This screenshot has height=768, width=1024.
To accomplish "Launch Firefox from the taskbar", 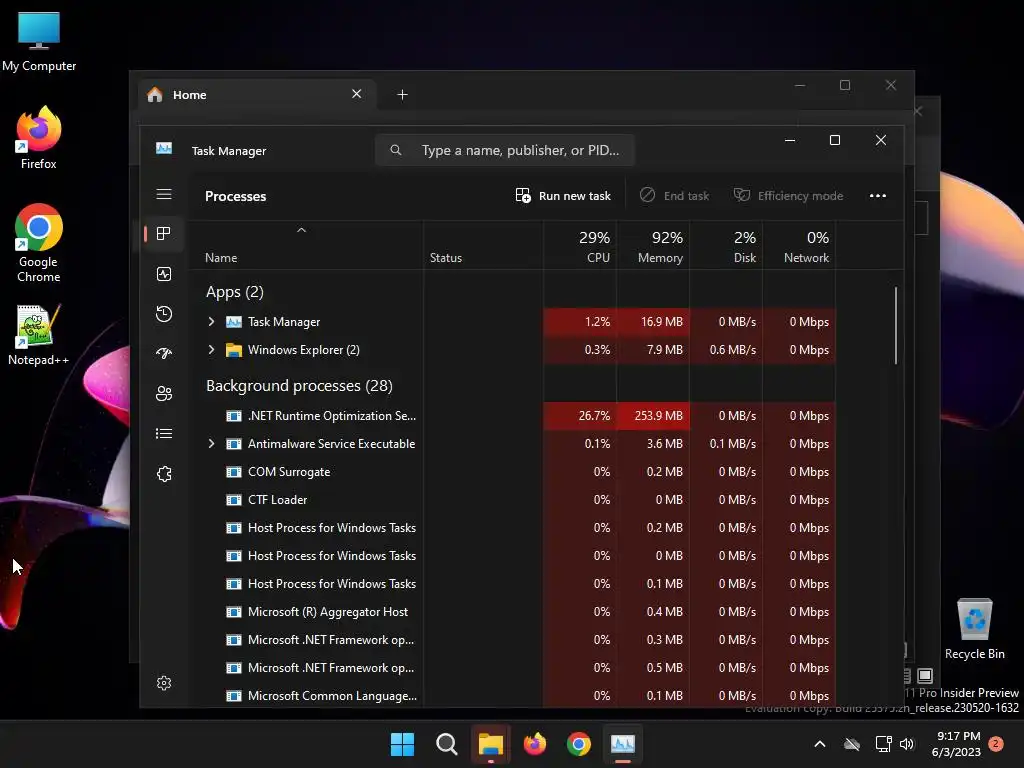I will (x=535, y=744).
